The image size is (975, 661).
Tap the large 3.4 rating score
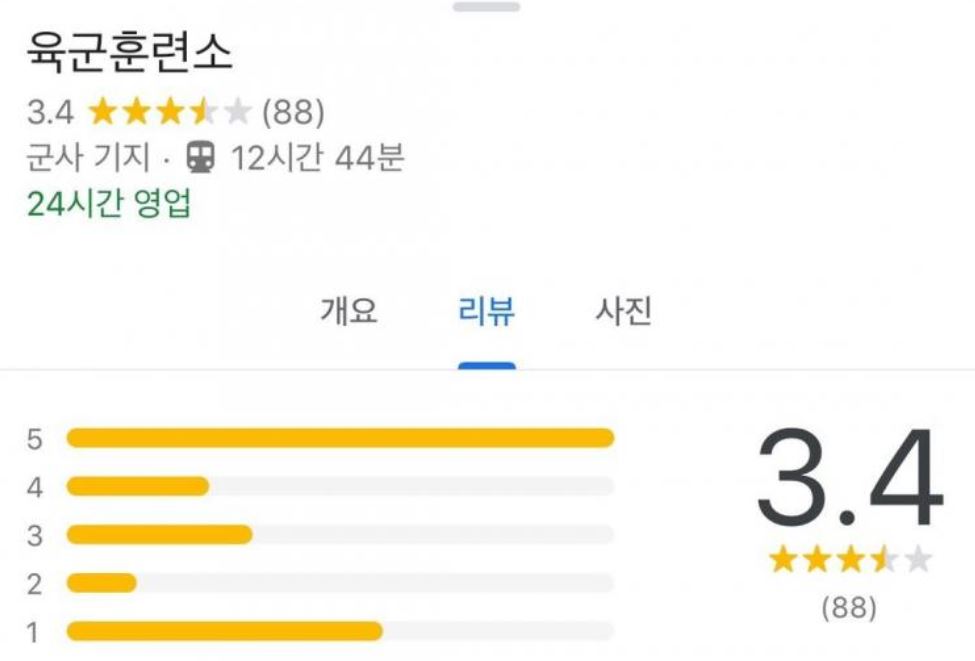[850, 477]
